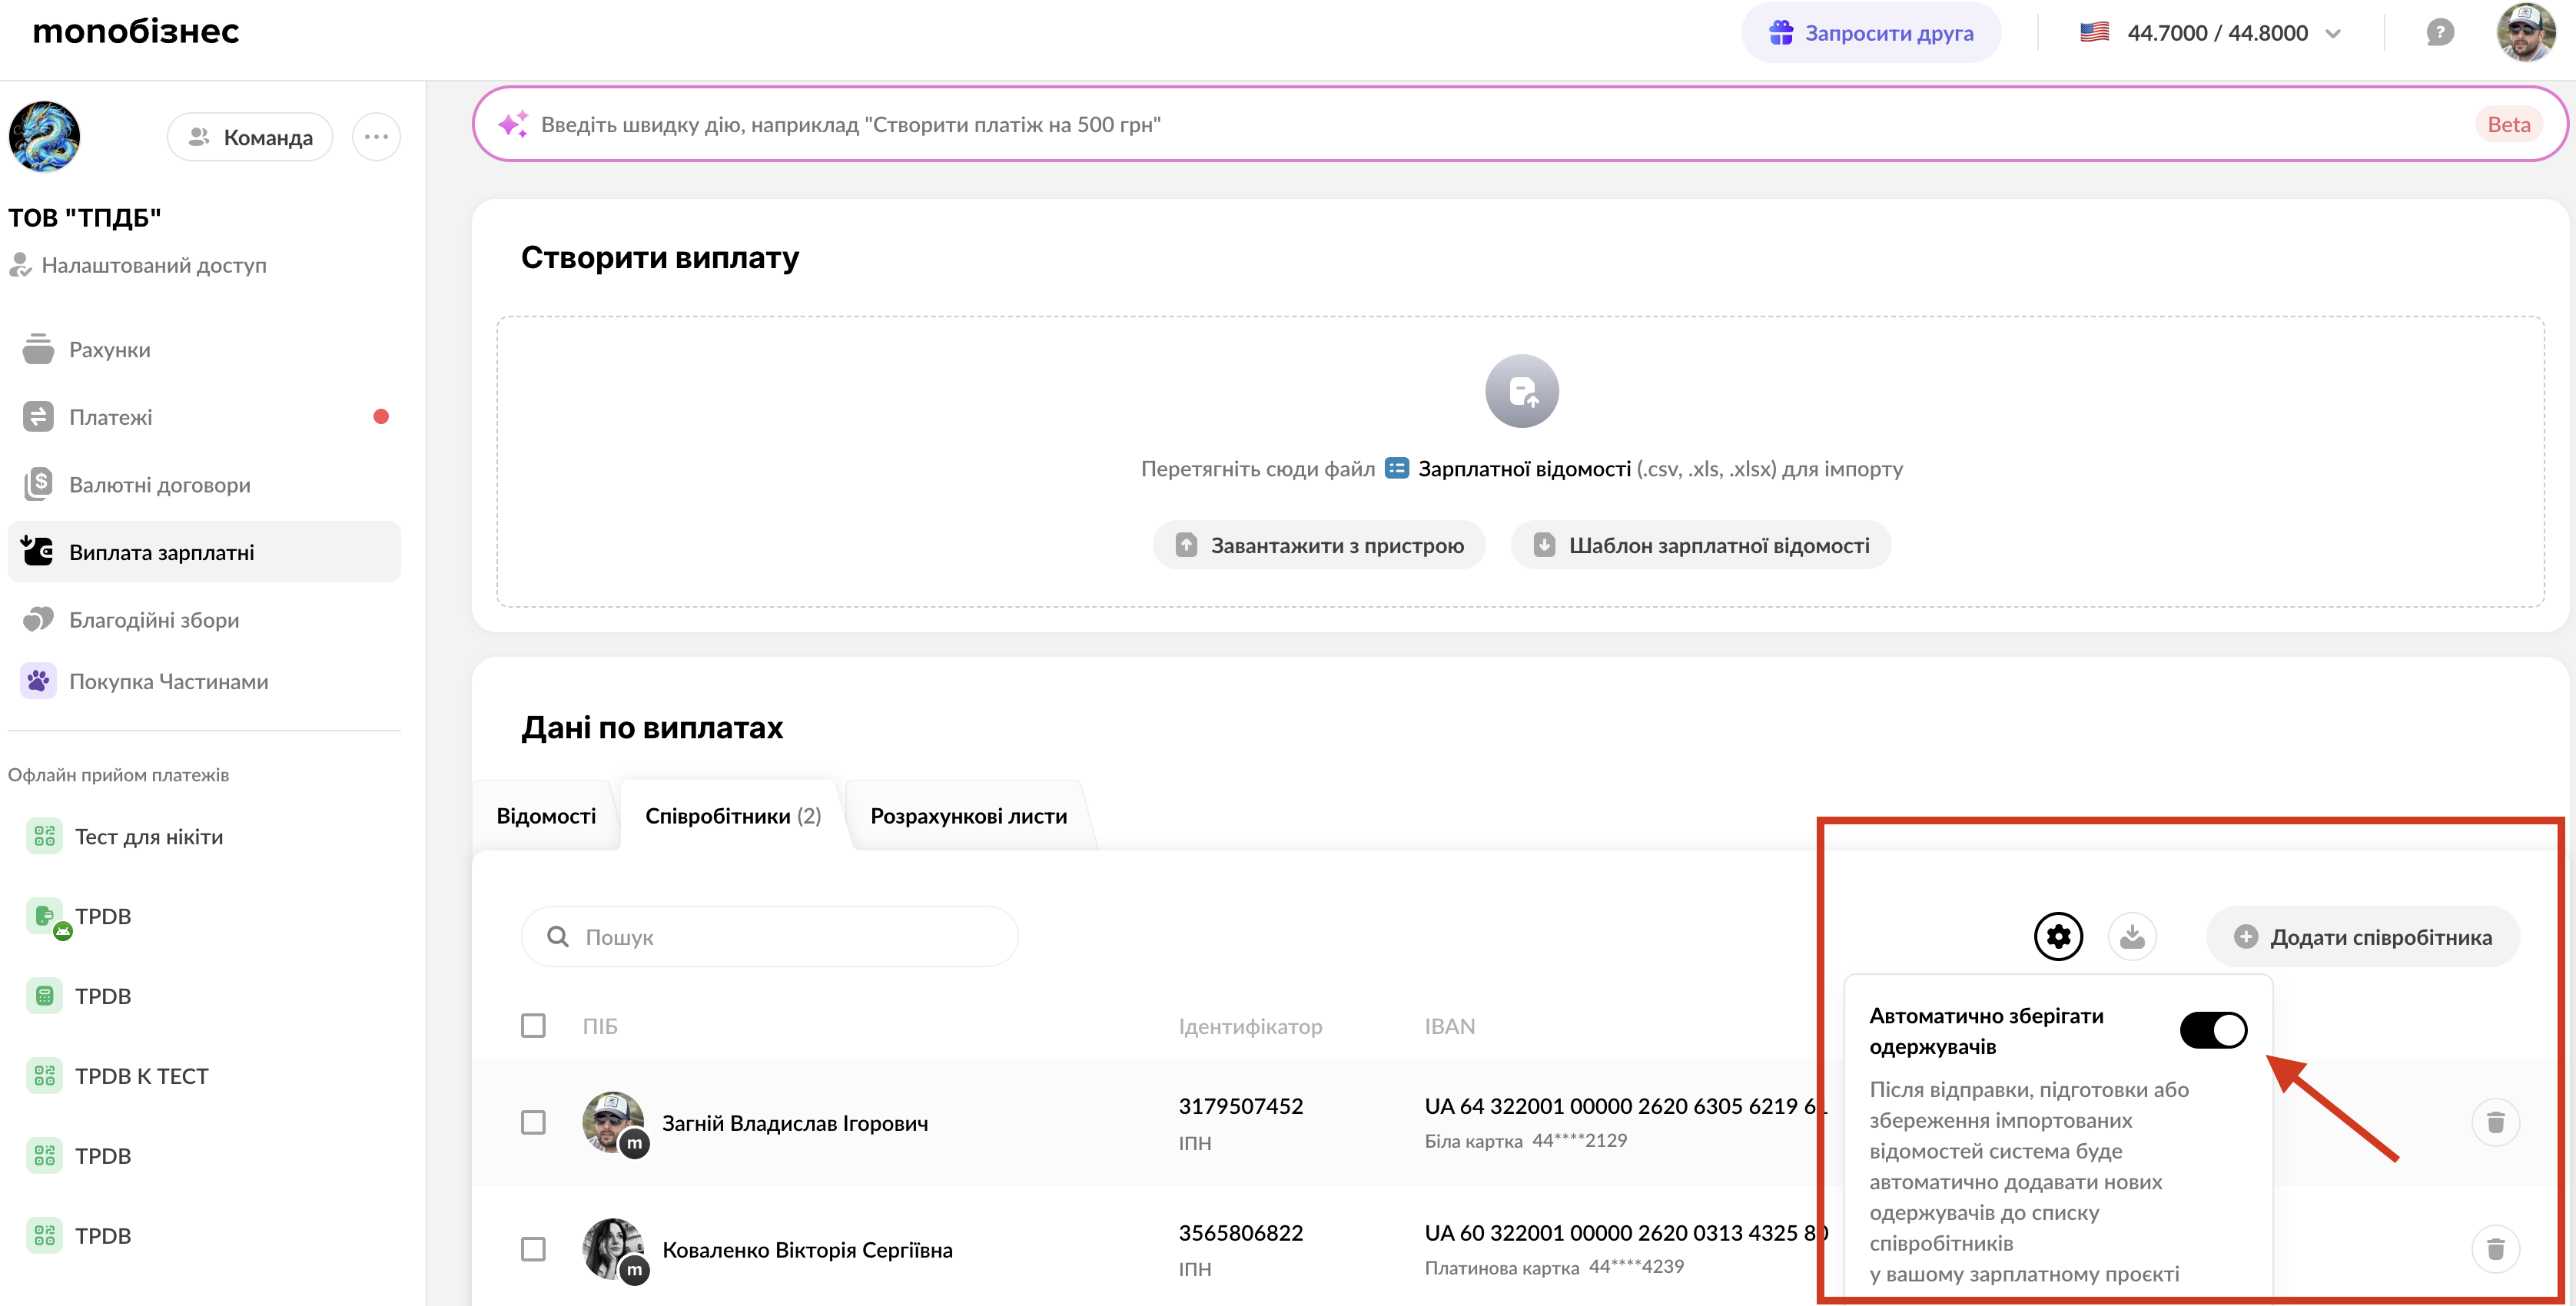Image resolution: width=2576 pixels, height=1306 pixels.
Task: Click the download employees list icon
Action: pos(2132,937)
